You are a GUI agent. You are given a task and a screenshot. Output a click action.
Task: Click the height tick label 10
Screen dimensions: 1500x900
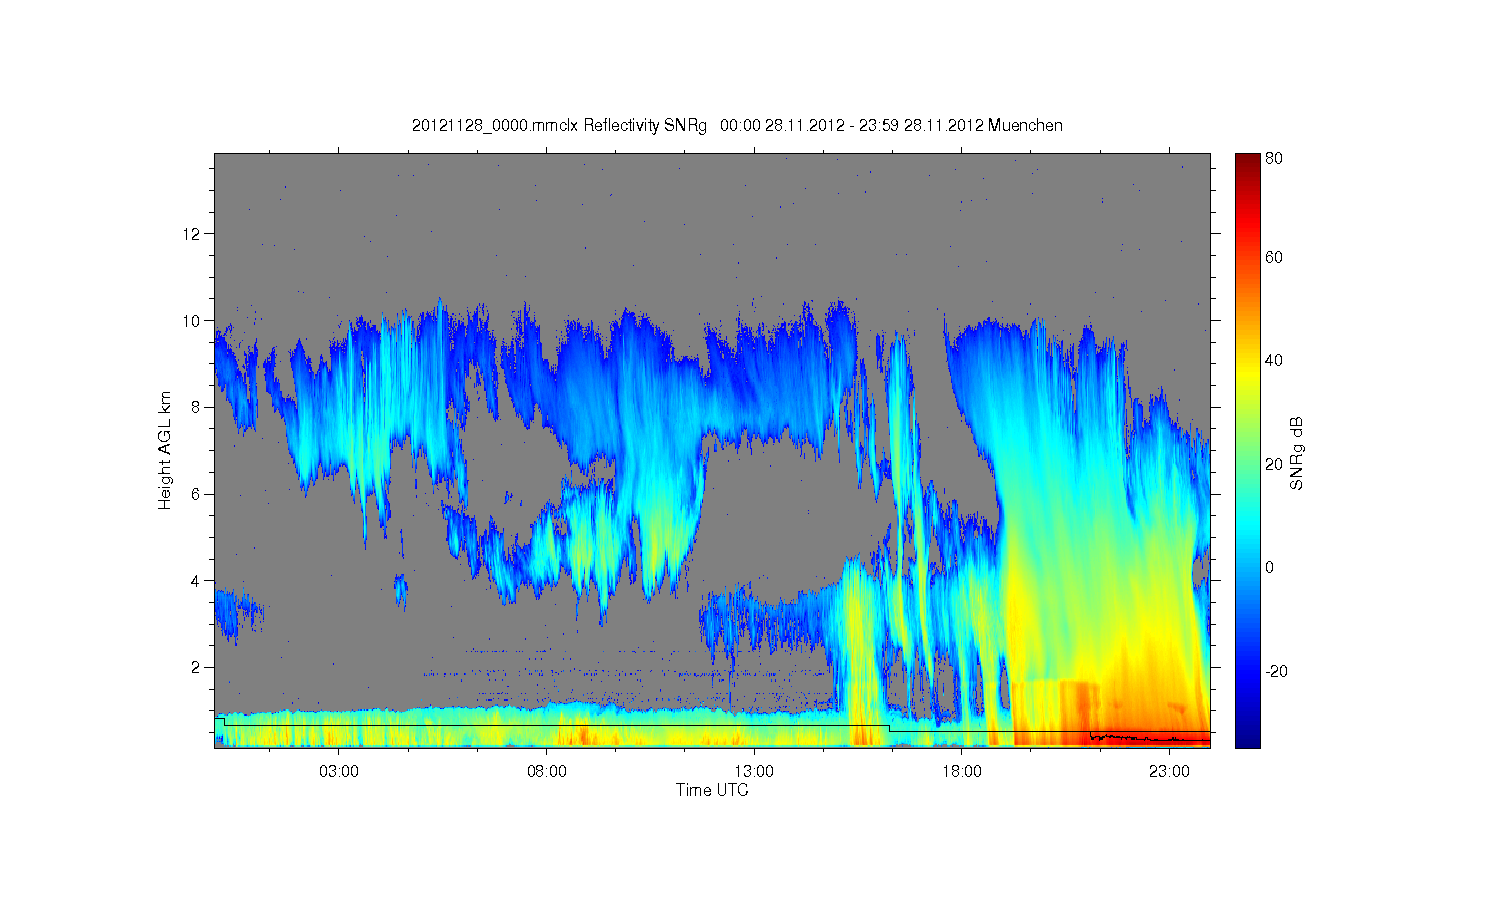[x=193, y=321]
